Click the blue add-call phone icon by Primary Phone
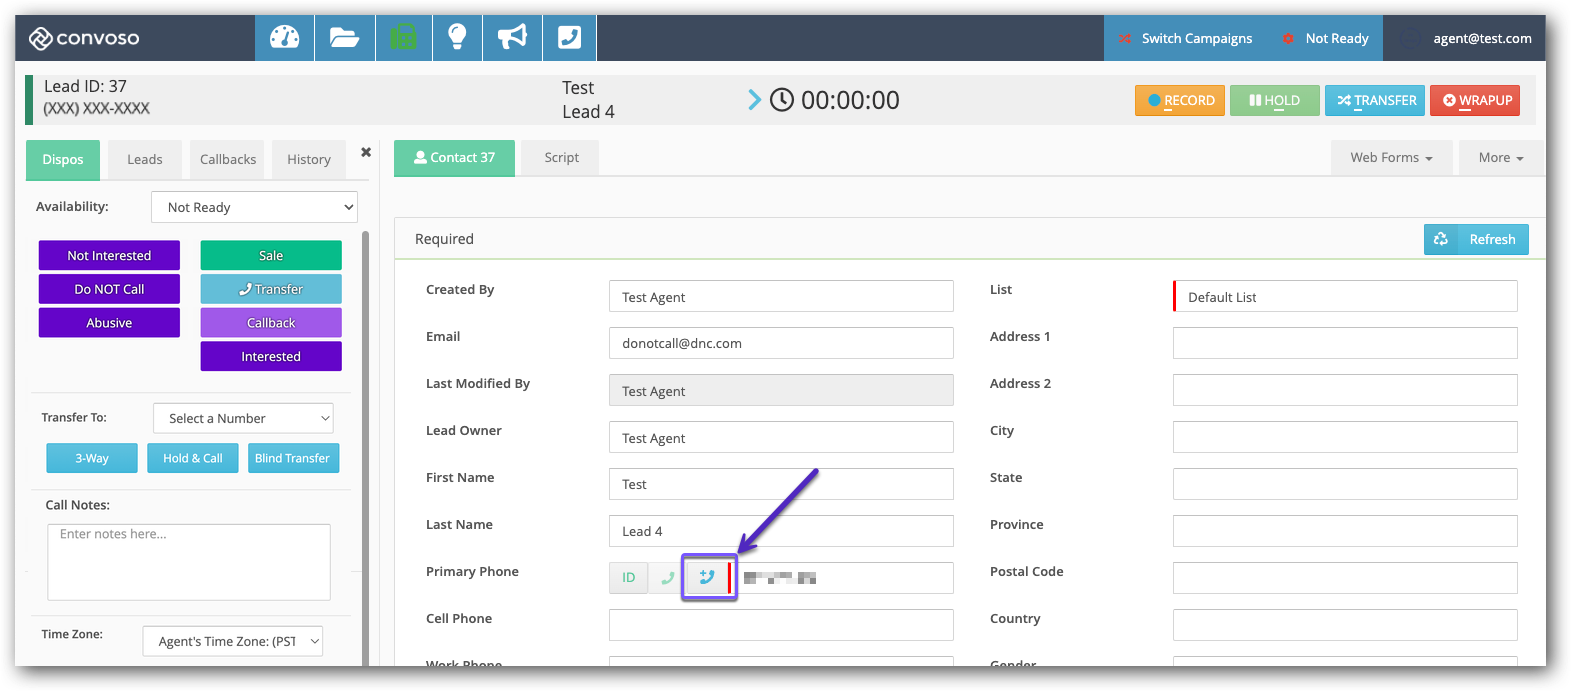Screen dimensions: 1571x692 (707, 577)
